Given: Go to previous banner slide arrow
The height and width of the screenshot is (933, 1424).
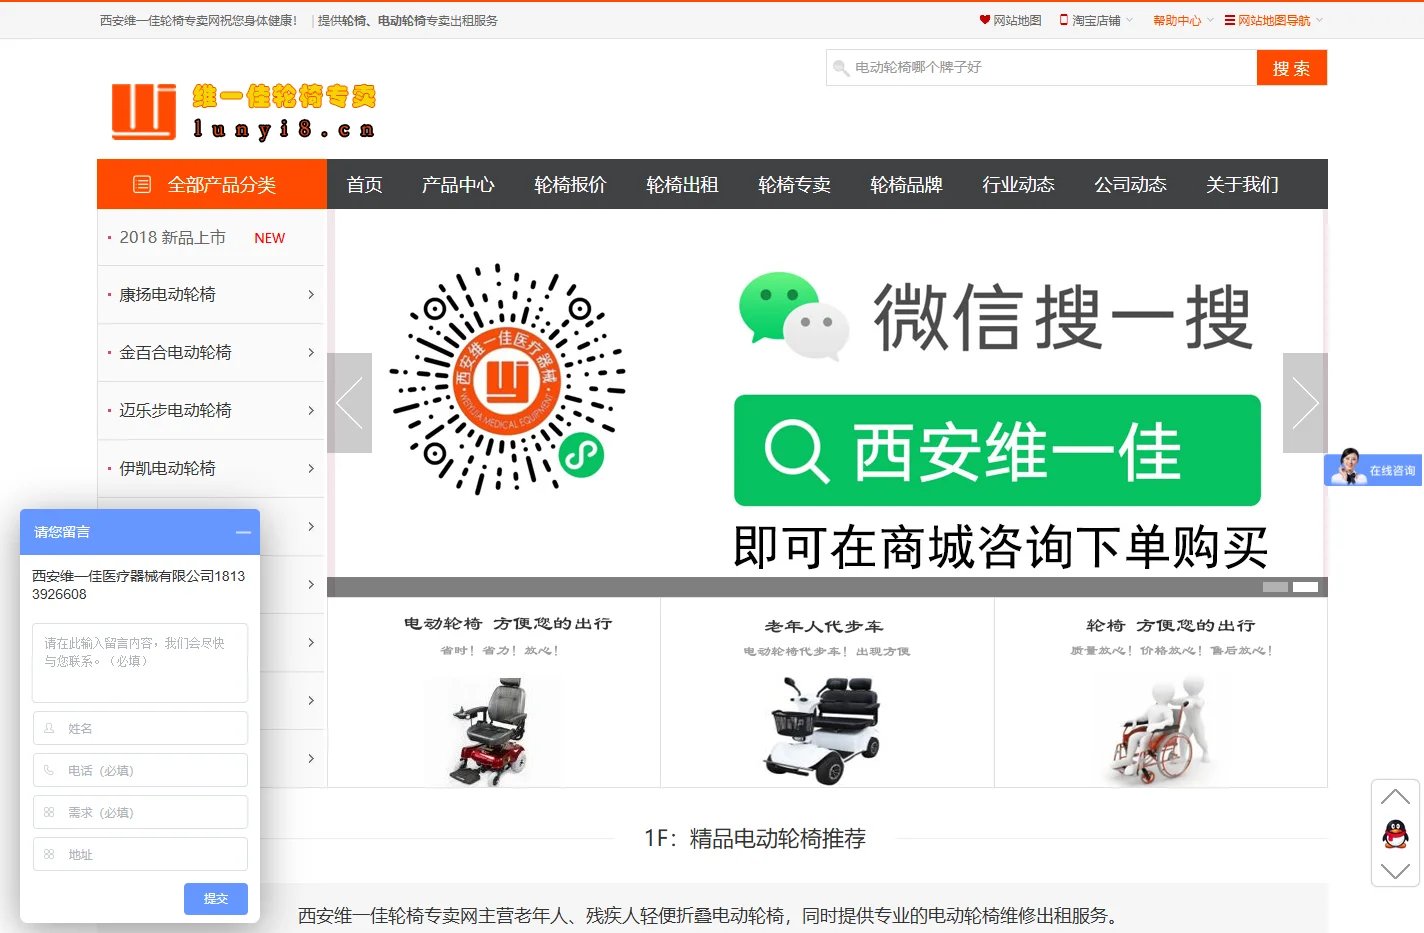Looking at the screenshot, I should (349, 403).
